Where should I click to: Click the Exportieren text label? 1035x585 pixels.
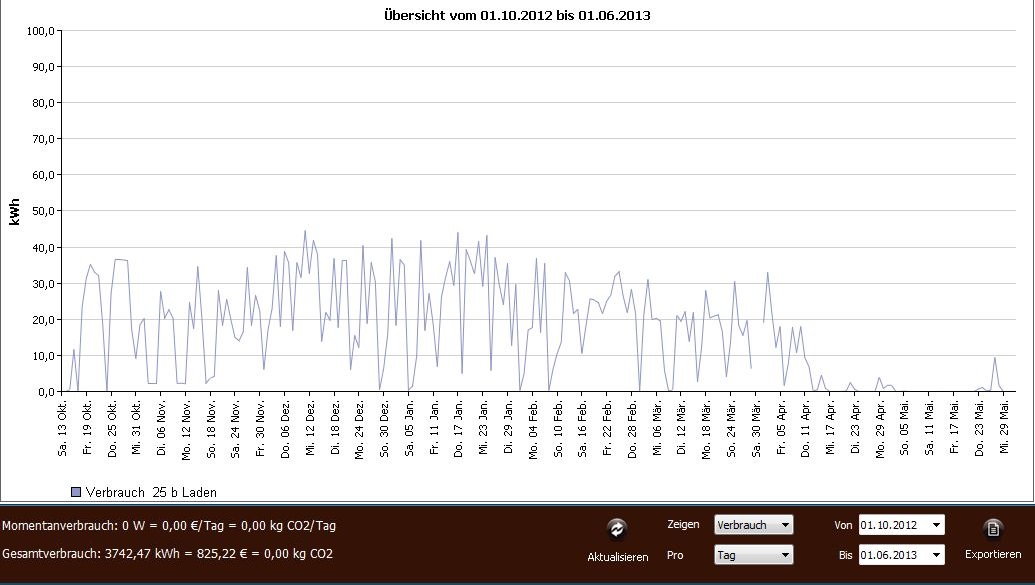coord(992,555)
